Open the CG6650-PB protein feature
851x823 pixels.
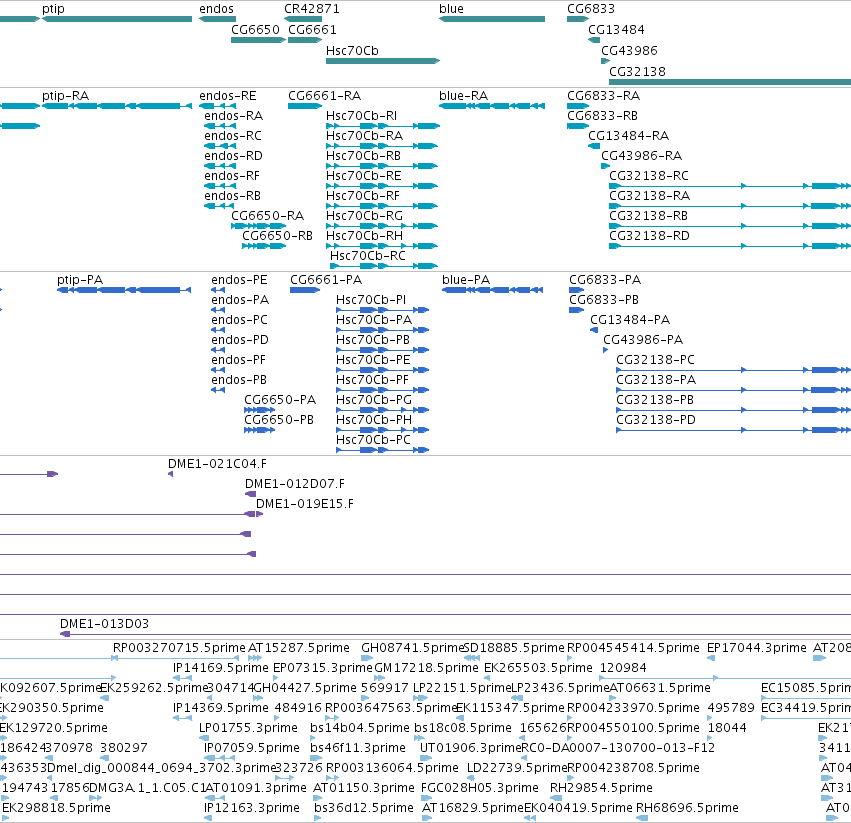[259, 430]
